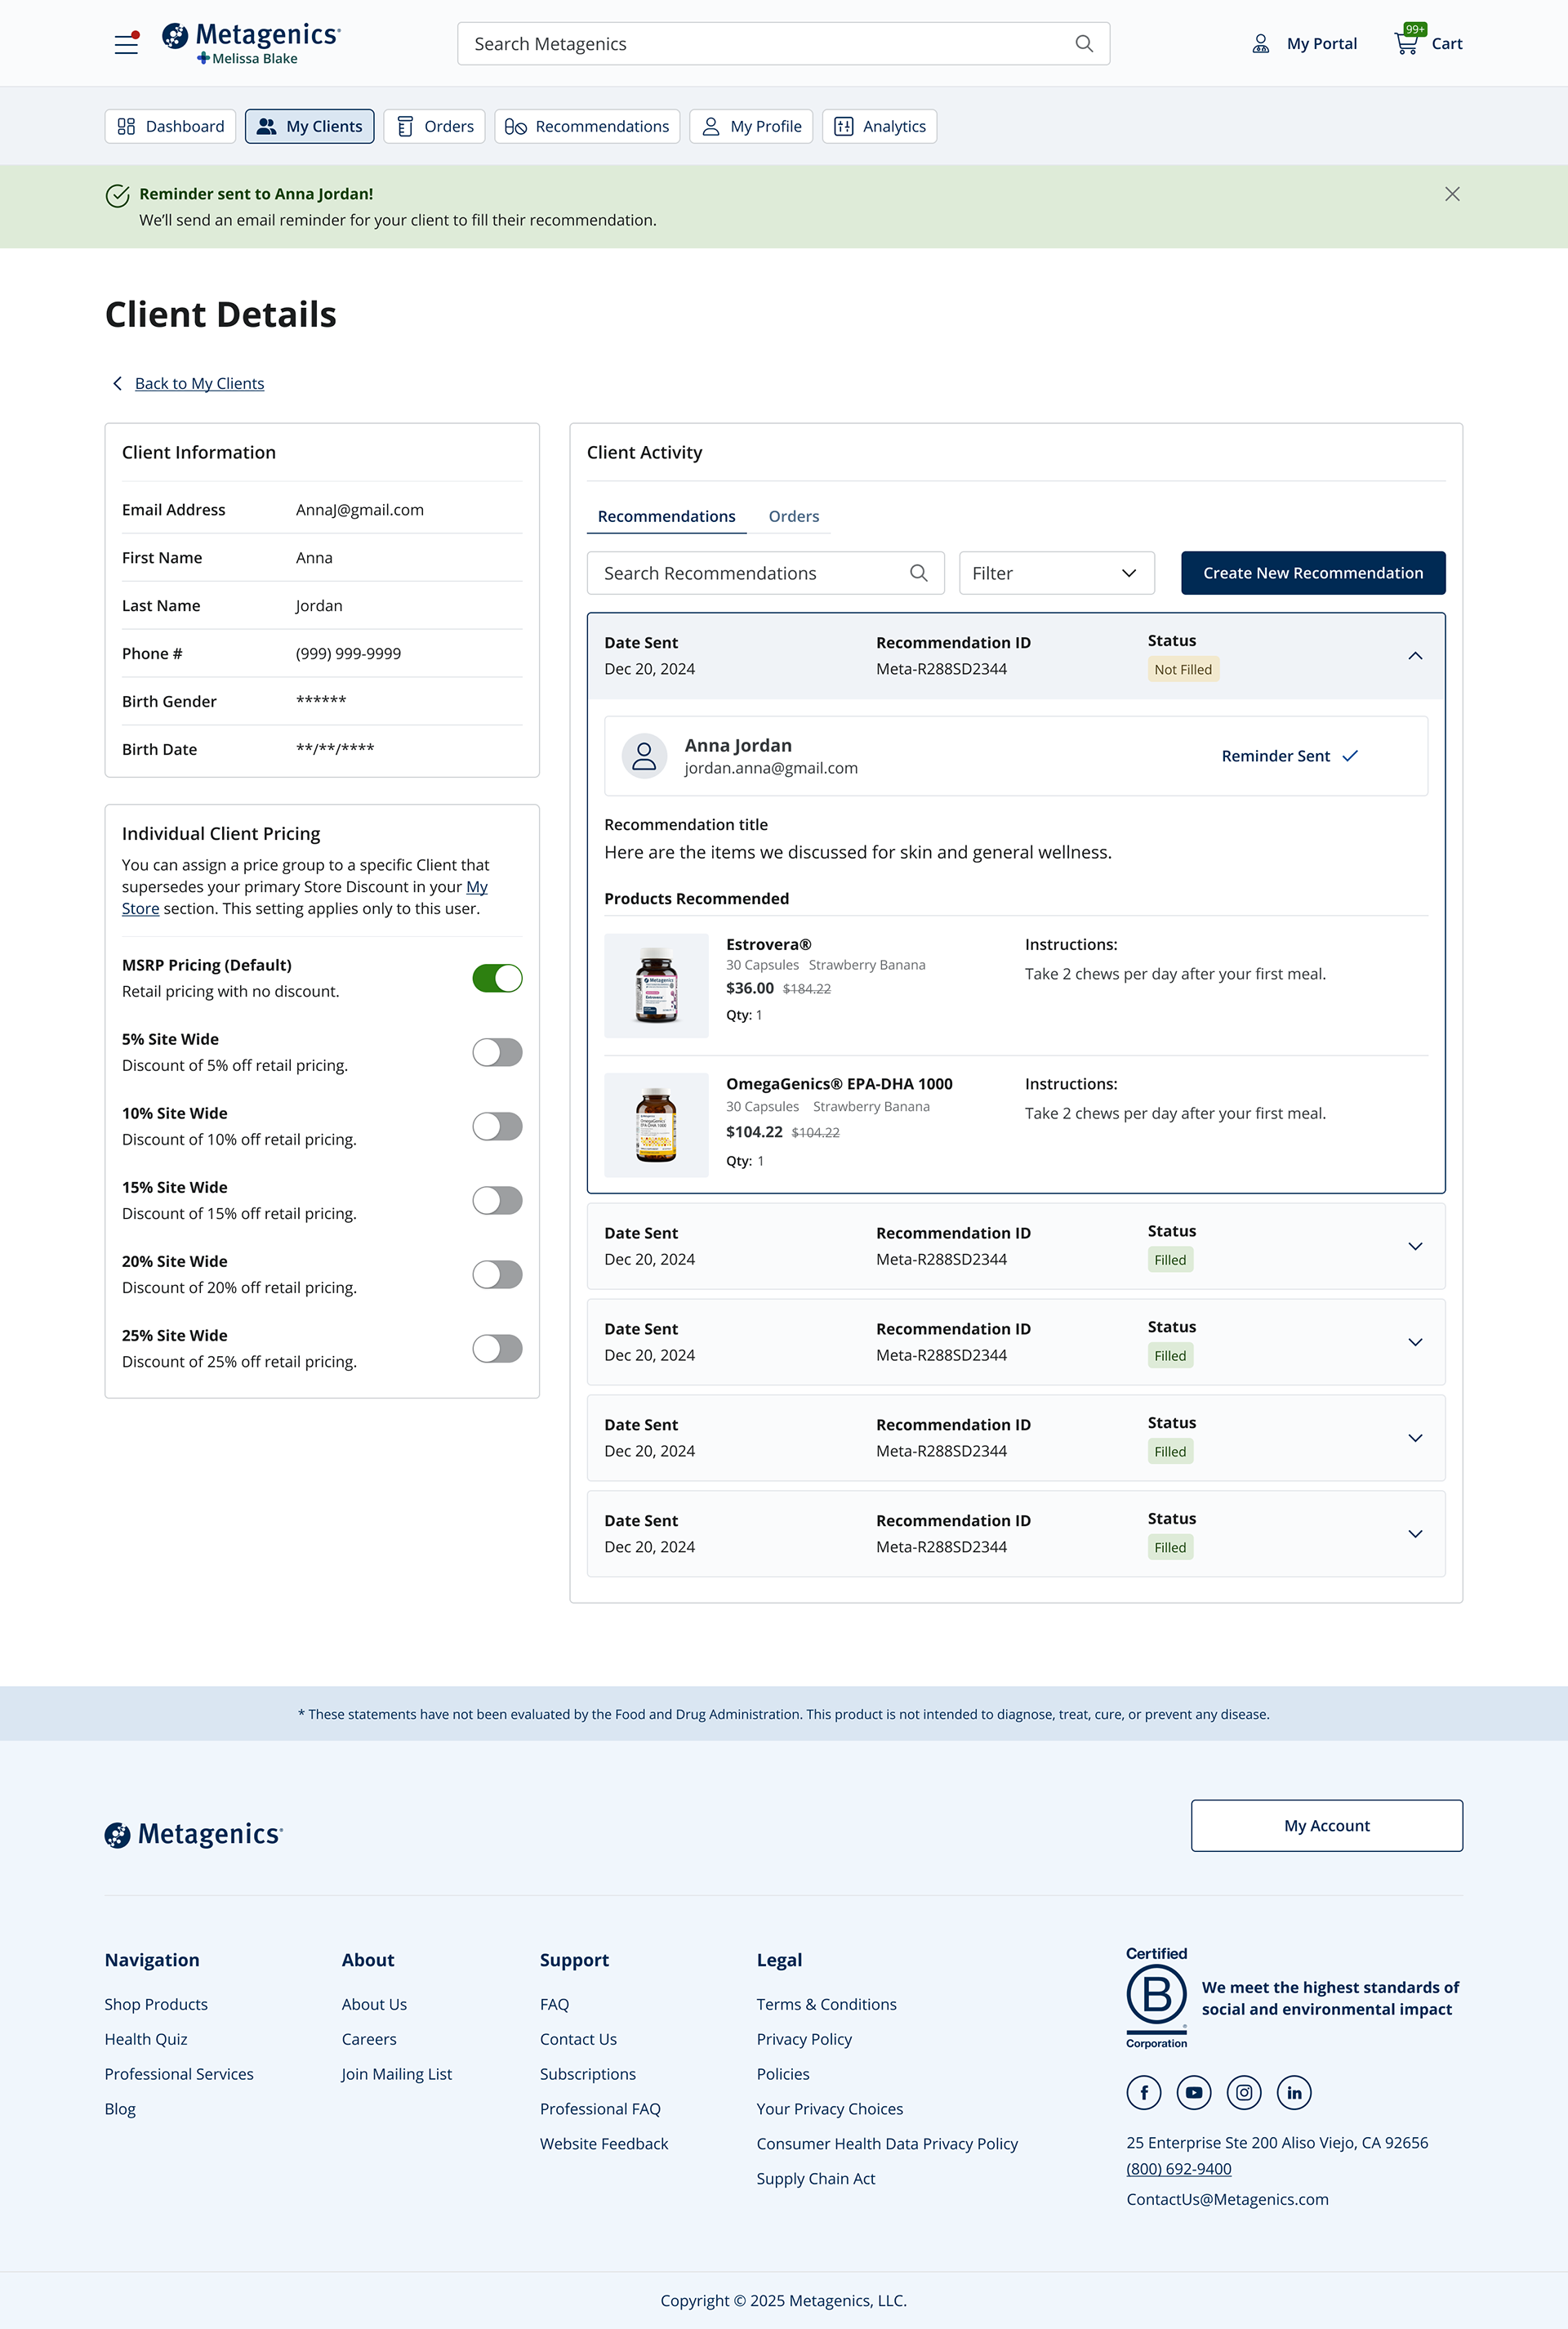Enable the 25% Site Wide toggle
Image resolution: width=1568 pixels, height=2329 pixels.
(x=497, y=1348)
